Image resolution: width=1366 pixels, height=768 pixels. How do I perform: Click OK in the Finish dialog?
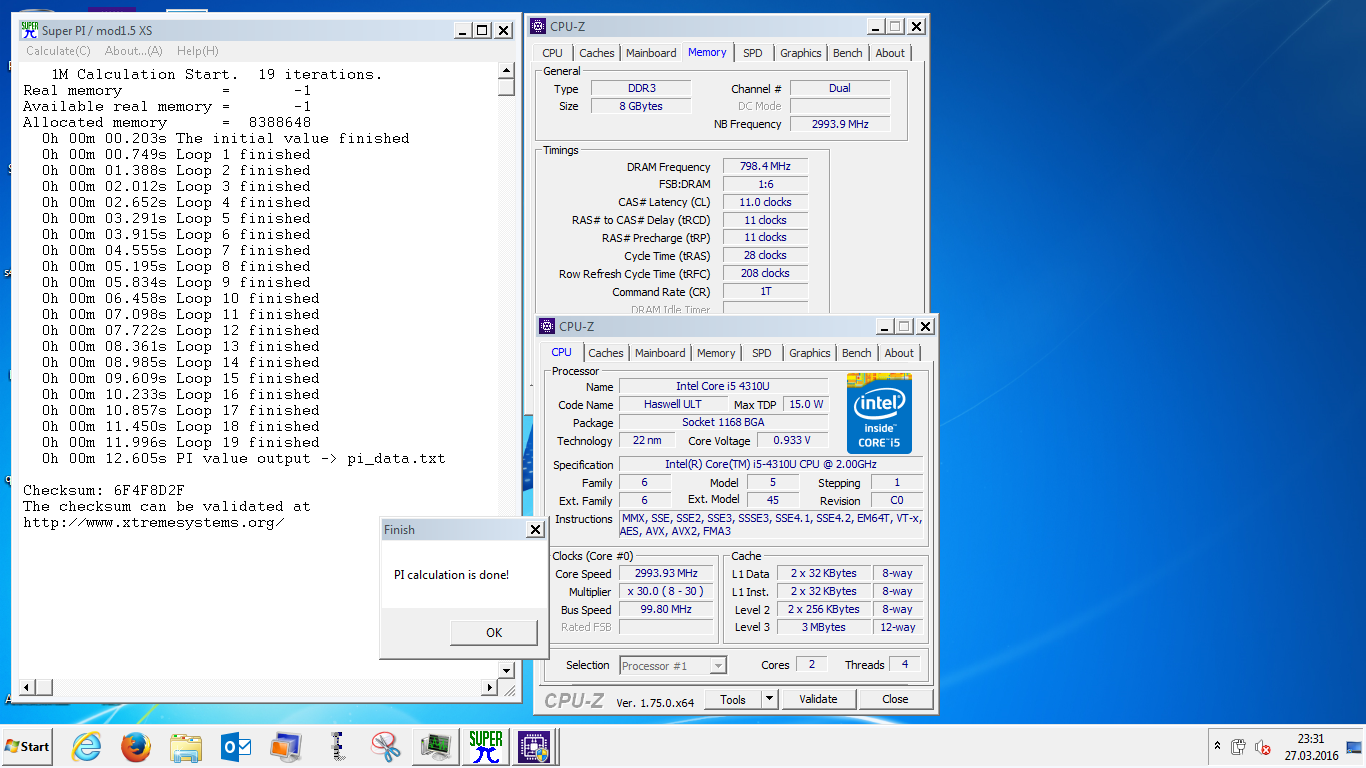(x=494, y=632)
